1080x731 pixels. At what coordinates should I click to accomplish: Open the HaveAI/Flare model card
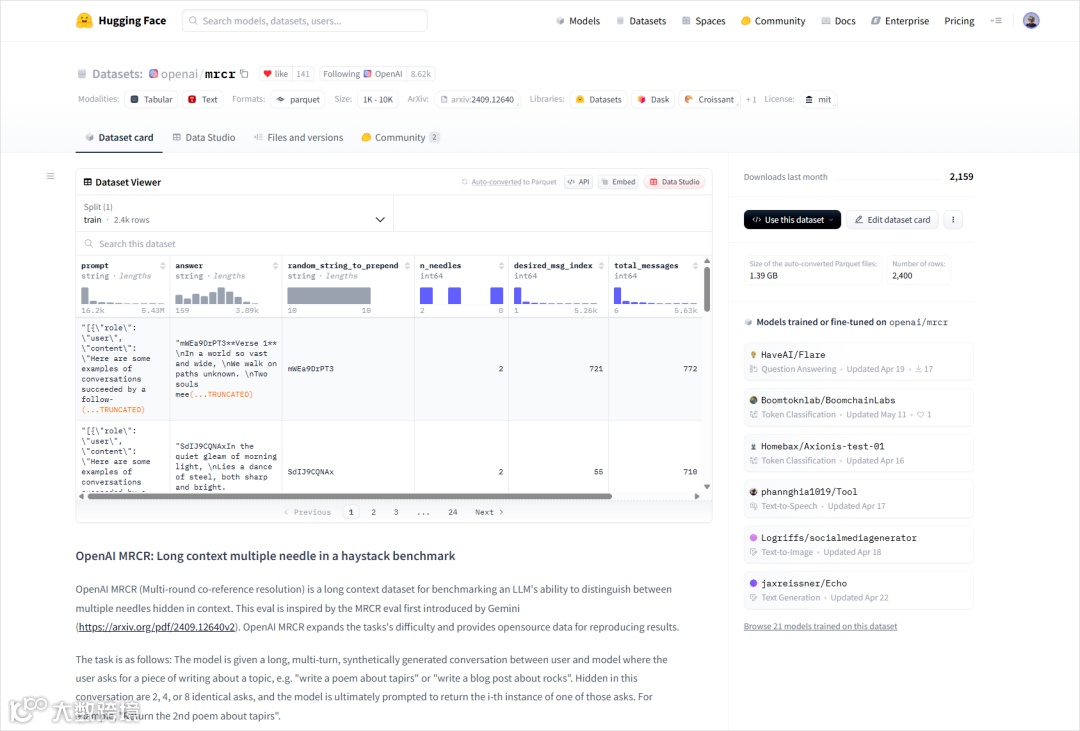(858, 362)
